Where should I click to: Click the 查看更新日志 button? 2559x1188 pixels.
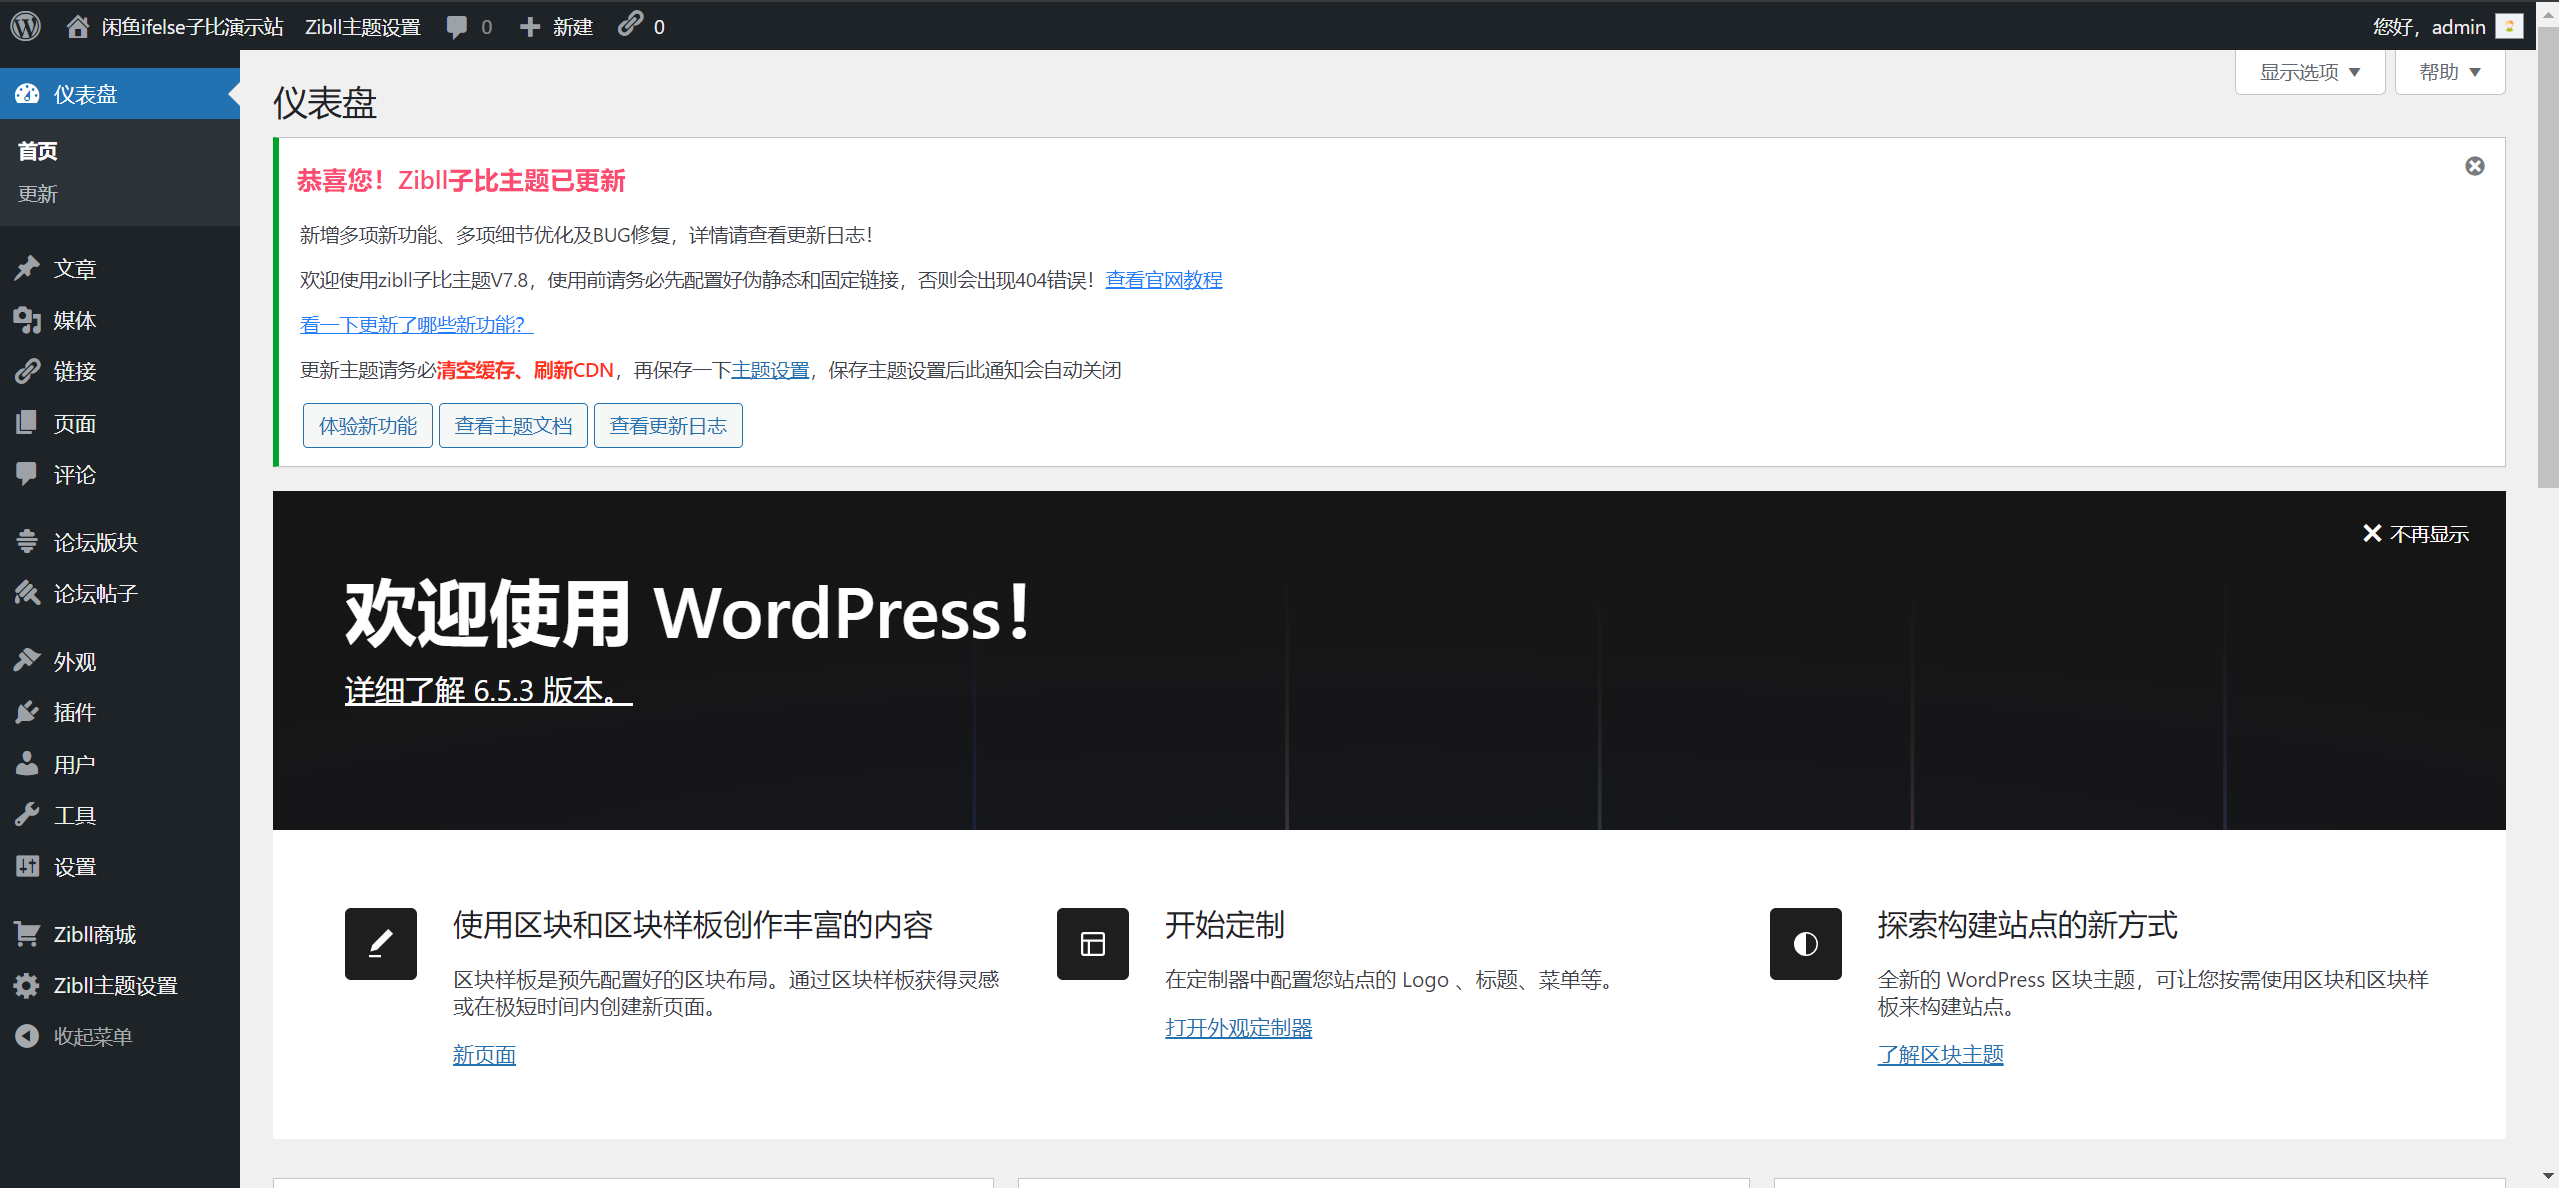(x=668, y=426)
